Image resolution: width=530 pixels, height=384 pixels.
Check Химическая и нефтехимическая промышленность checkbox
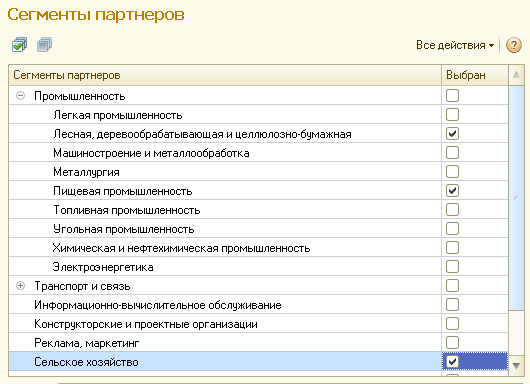click(452, 247)
